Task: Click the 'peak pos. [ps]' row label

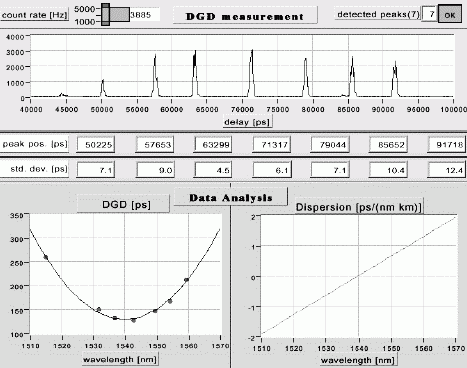Action: [x=35, y=144]
